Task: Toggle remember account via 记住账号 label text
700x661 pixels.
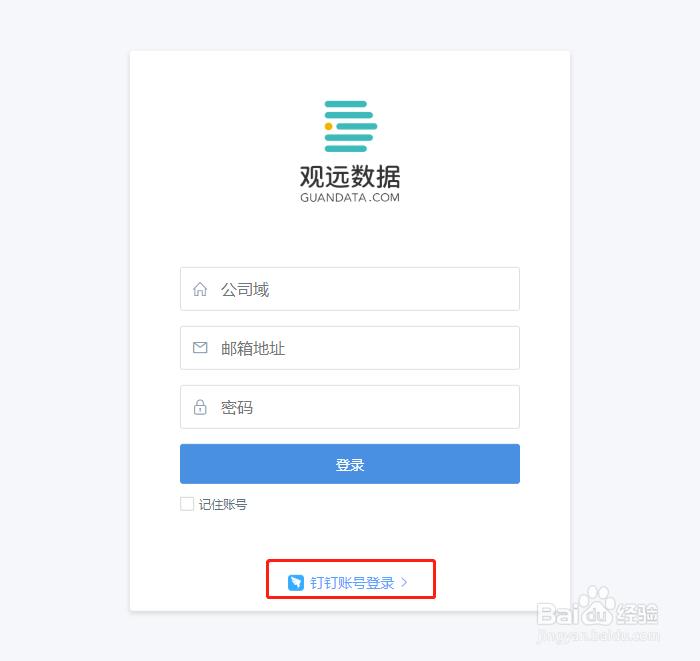Action: (223, 504)
